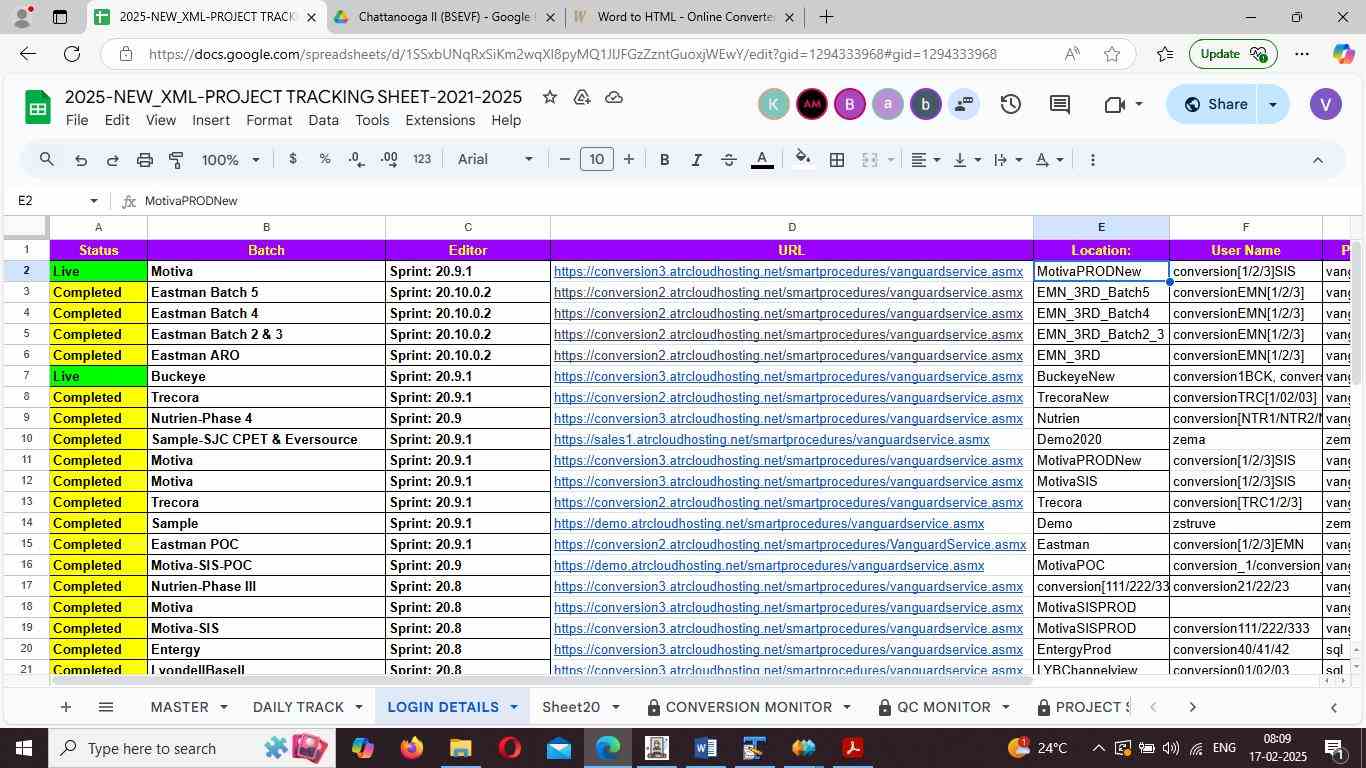Screen dimensions: 1366x768
Task: View cloud document status
Action: click(x=615, y=97)
